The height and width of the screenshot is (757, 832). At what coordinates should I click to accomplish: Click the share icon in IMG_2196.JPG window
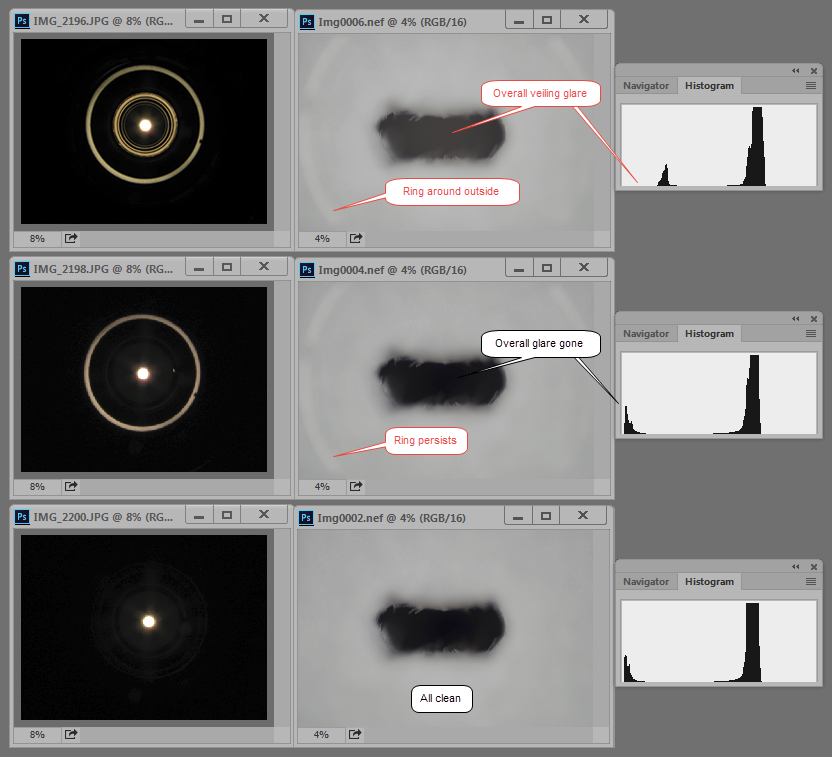click(71, 238)
